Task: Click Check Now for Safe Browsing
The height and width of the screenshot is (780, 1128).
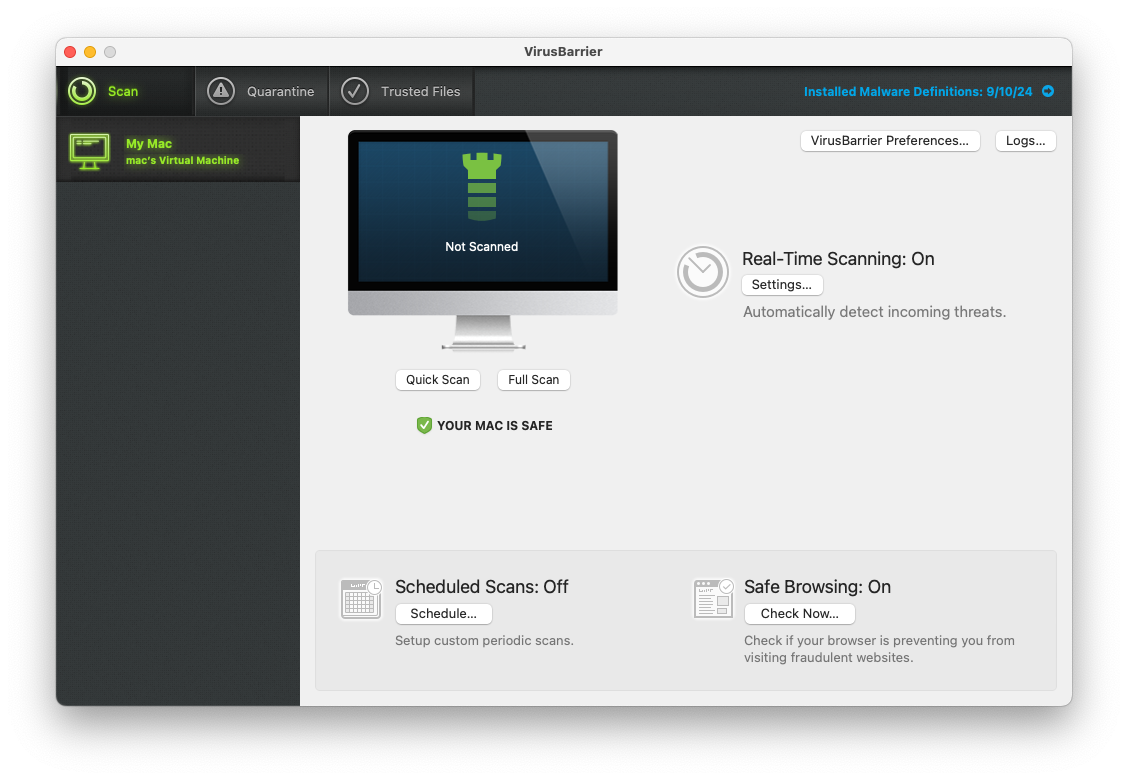Action: (799, 614)
